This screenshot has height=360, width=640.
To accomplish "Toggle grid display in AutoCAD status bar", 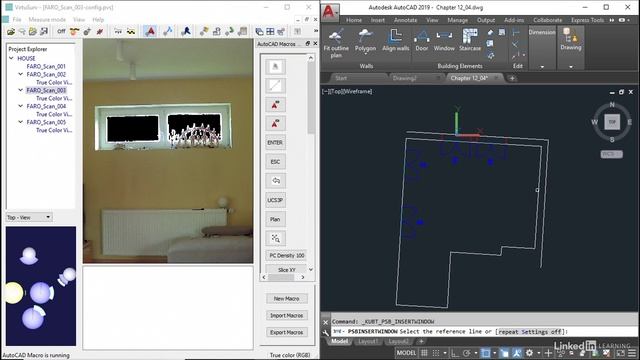I will coord(424,353).
